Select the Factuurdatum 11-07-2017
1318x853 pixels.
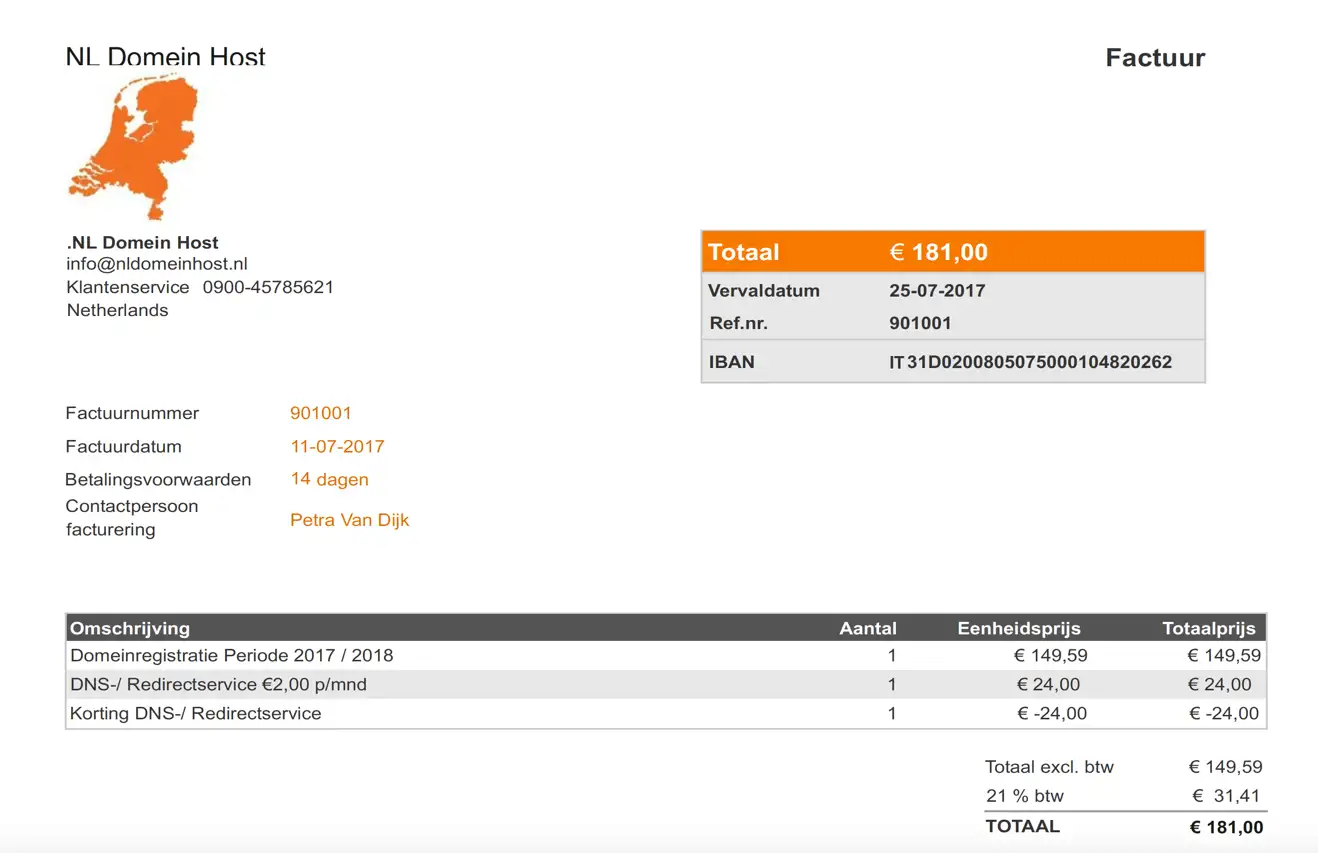[x=337, y=446]
